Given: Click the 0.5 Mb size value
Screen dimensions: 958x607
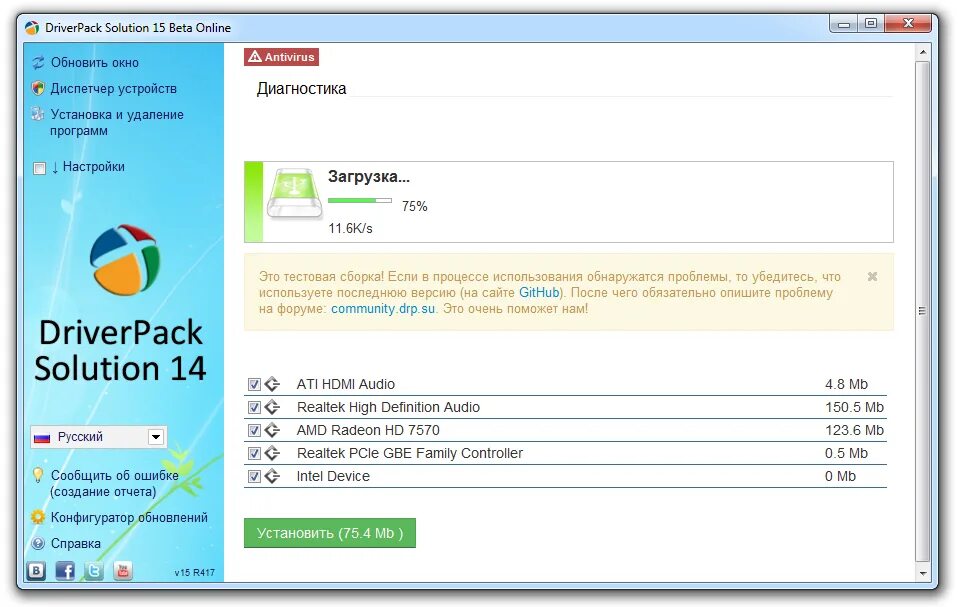Looking at the screenshot, I should click(846, 453).
